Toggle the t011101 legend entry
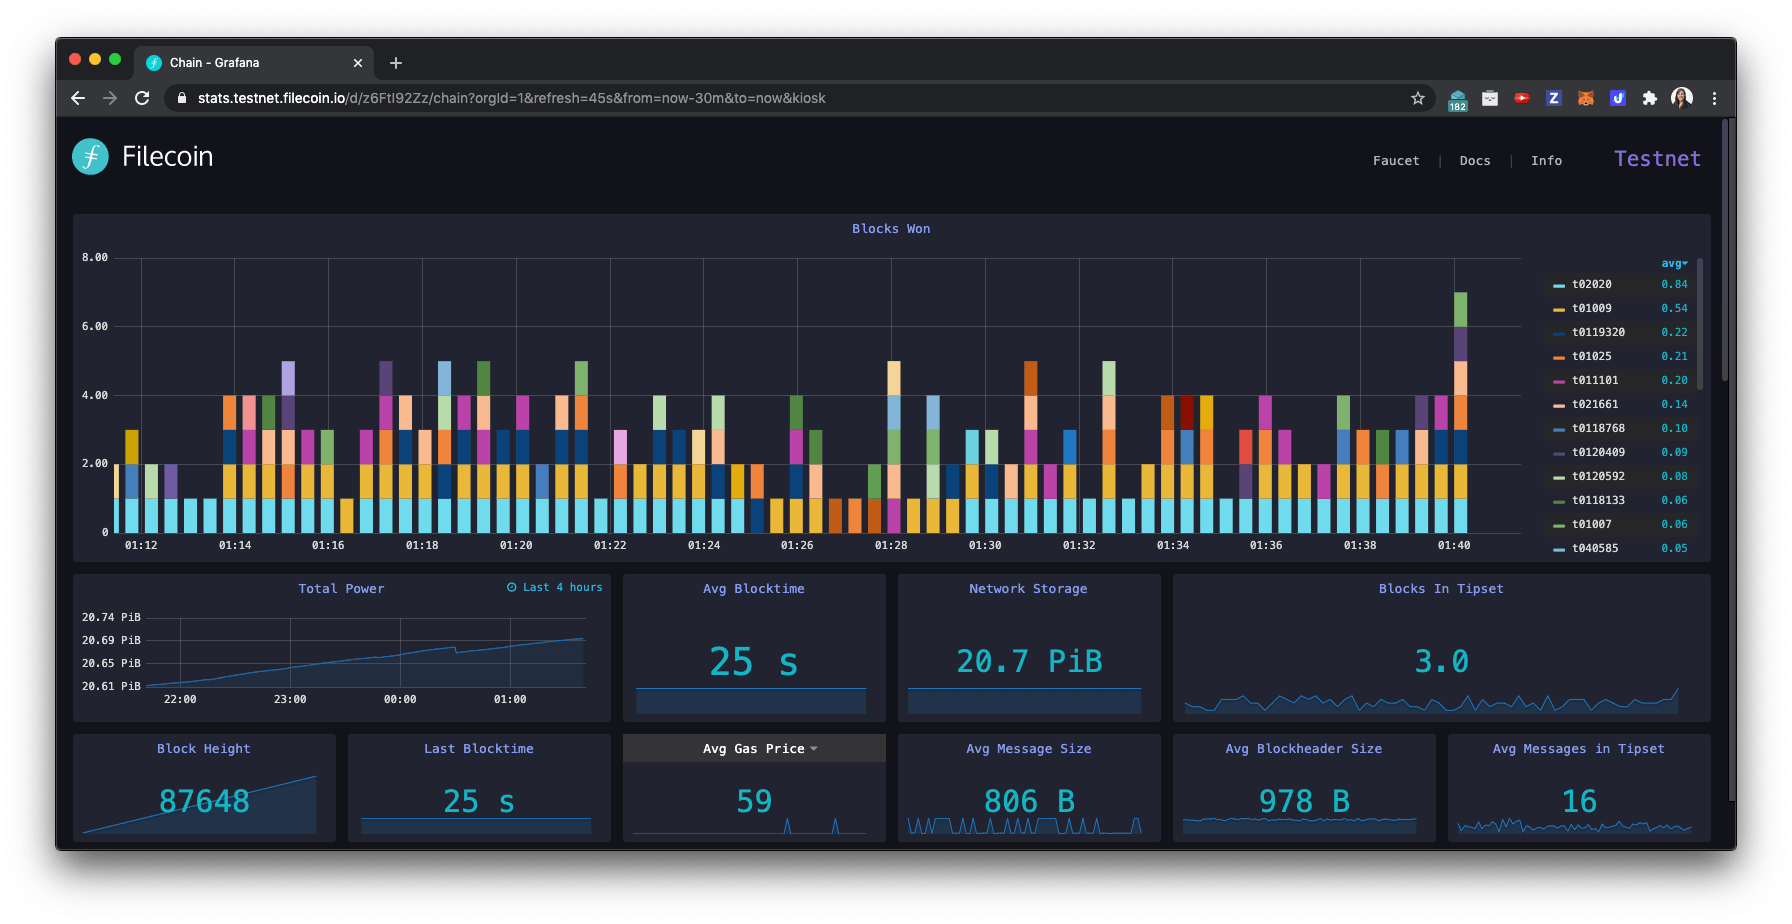Image resolution: width=1792 pixels, height=924 pixels. 1594,381
